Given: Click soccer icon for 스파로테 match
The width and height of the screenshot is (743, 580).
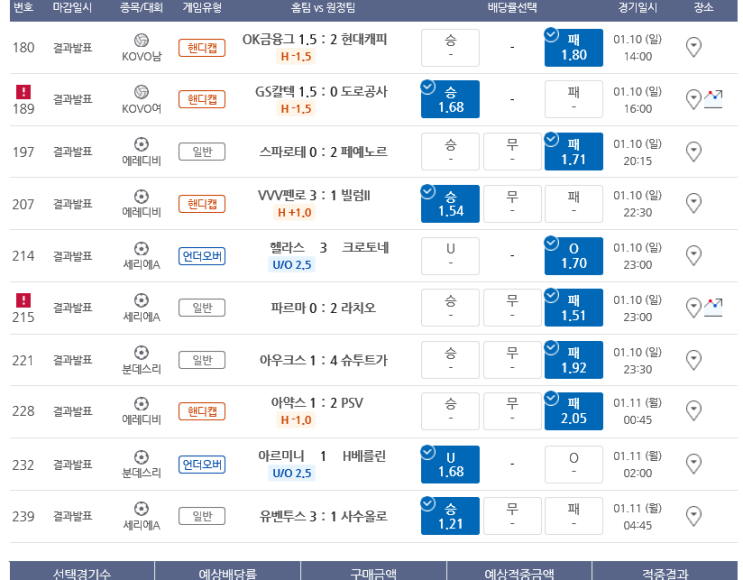Looking at the screenshot, I should coord(141,144).
